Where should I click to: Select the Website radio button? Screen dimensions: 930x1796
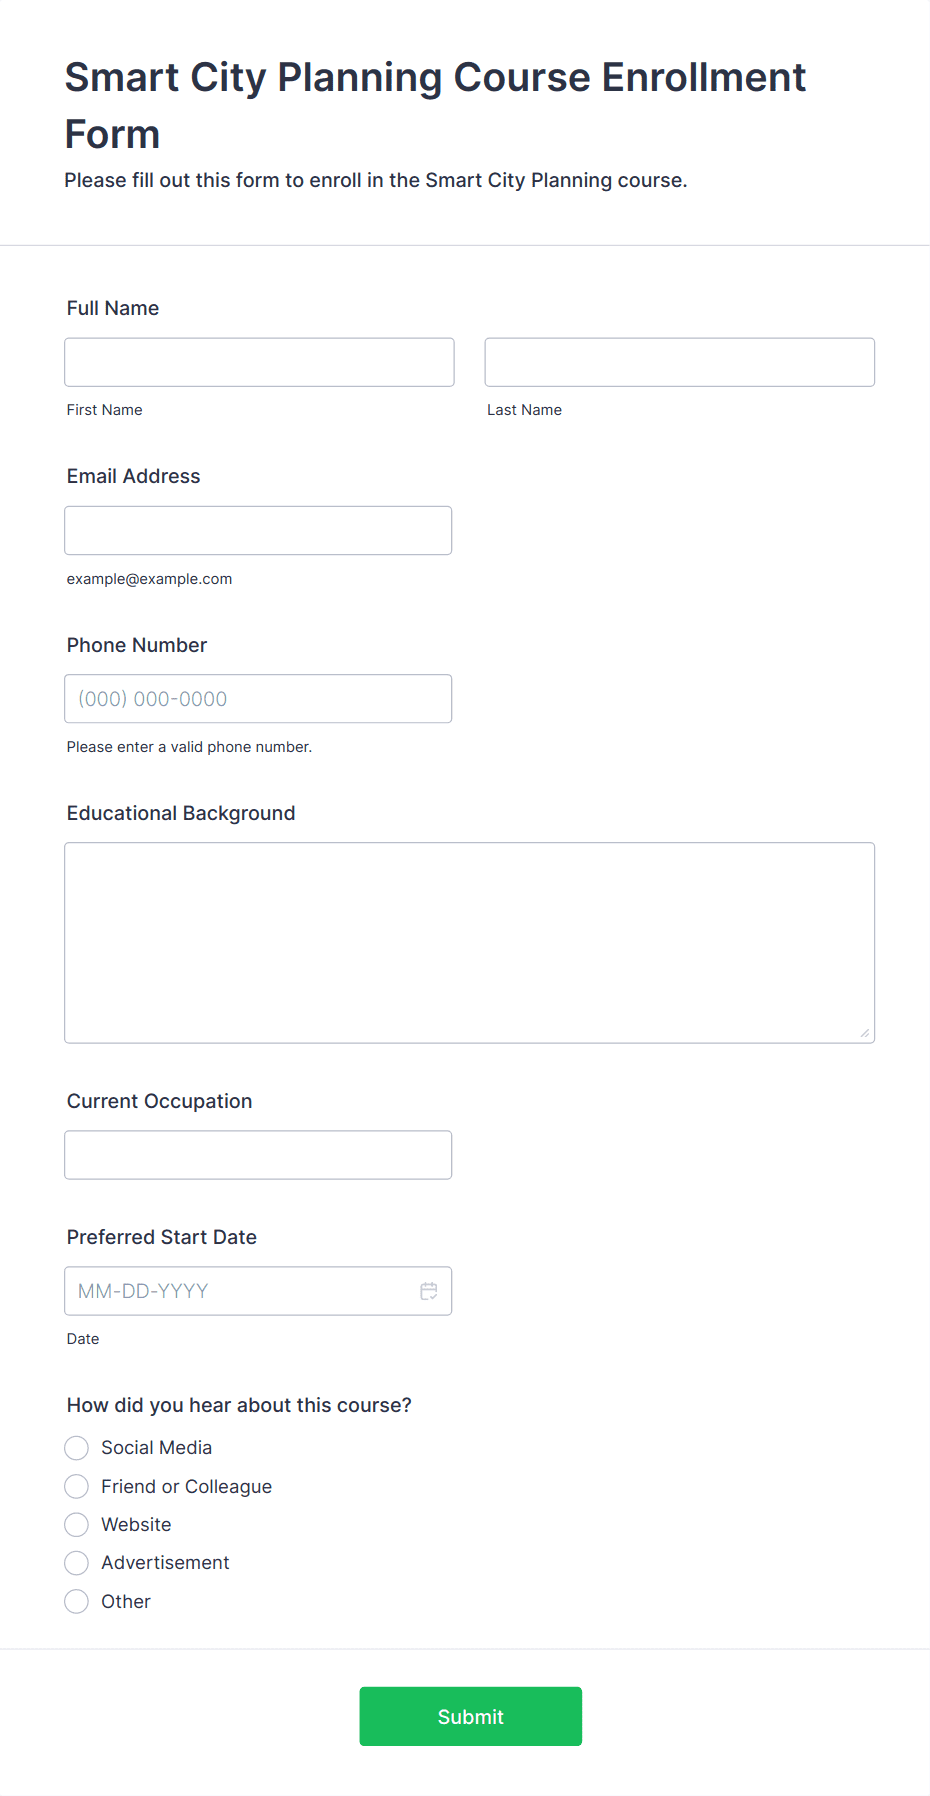click(77, 1525)
